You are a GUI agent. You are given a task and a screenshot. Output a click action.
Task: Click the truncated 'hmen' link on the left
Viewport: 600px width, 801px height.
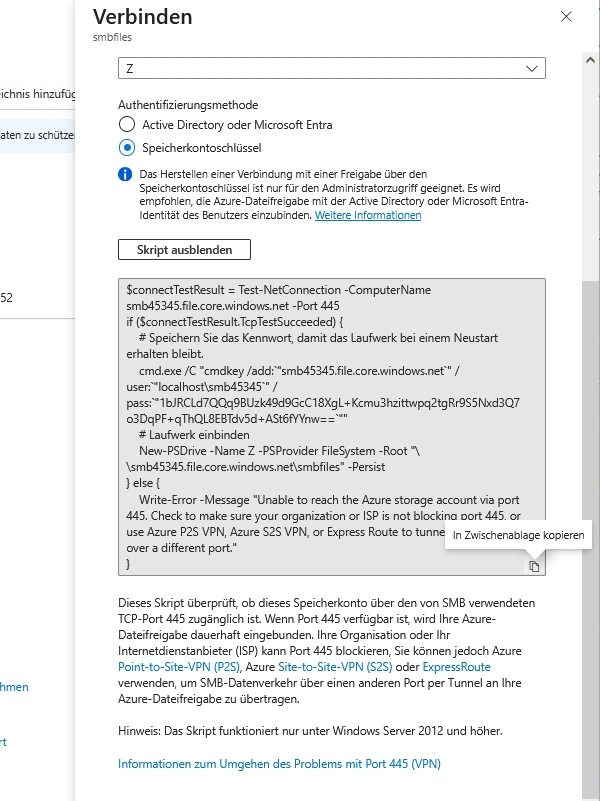point(14,687)
